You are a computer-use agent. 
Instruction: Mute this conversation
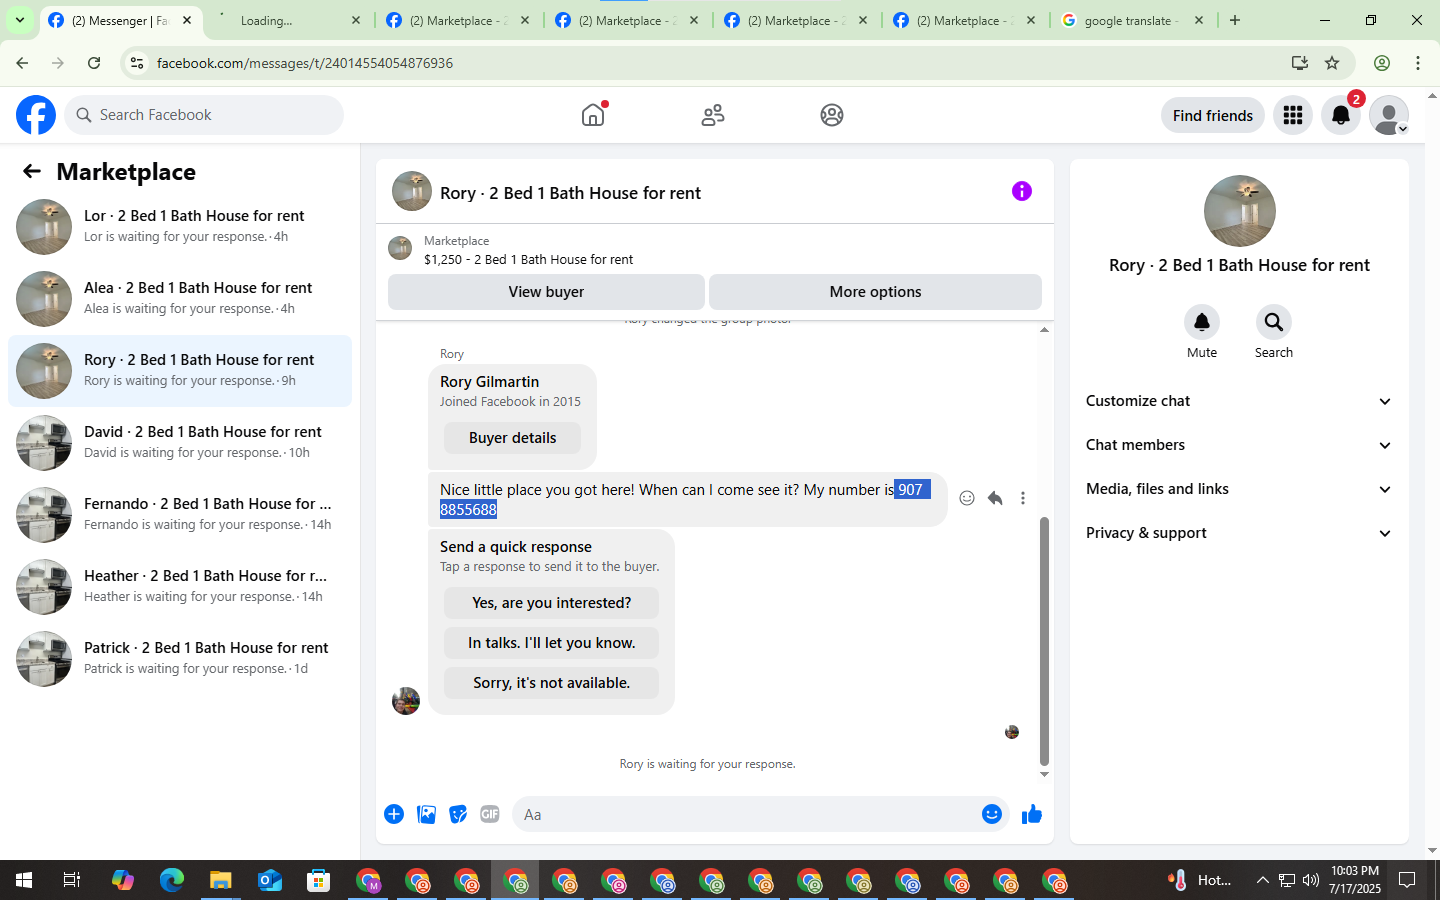click(1202, 322)
